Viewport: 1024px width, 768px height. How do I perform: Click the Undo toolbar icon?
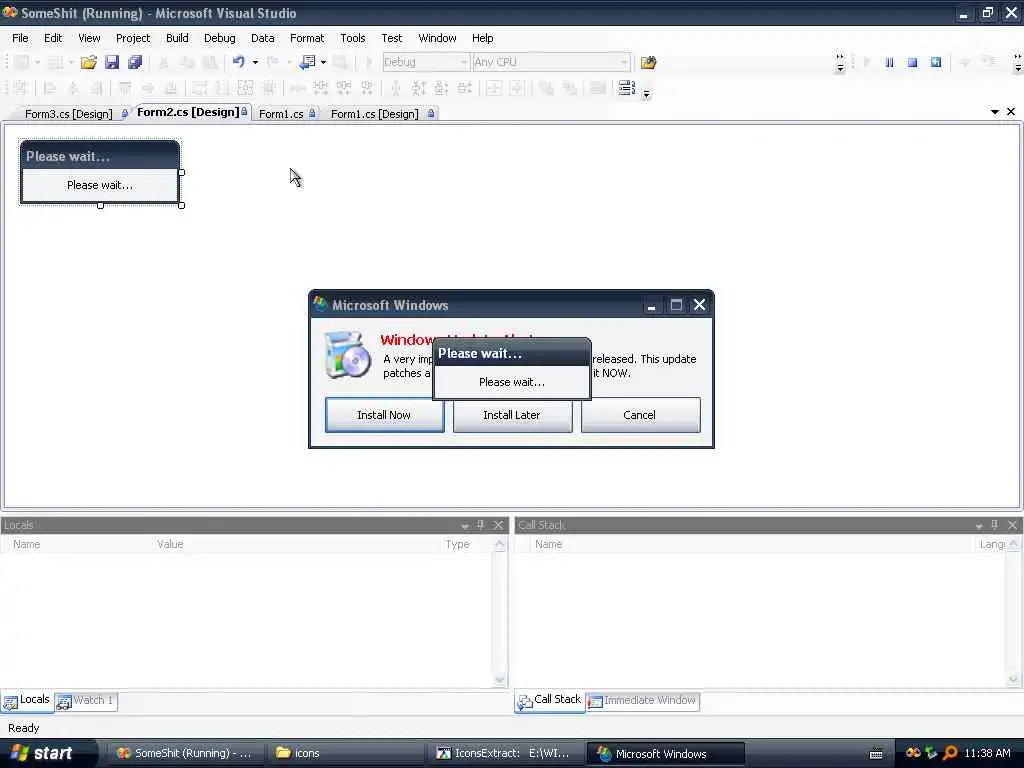pyautogui.click(x=238, y=62)
